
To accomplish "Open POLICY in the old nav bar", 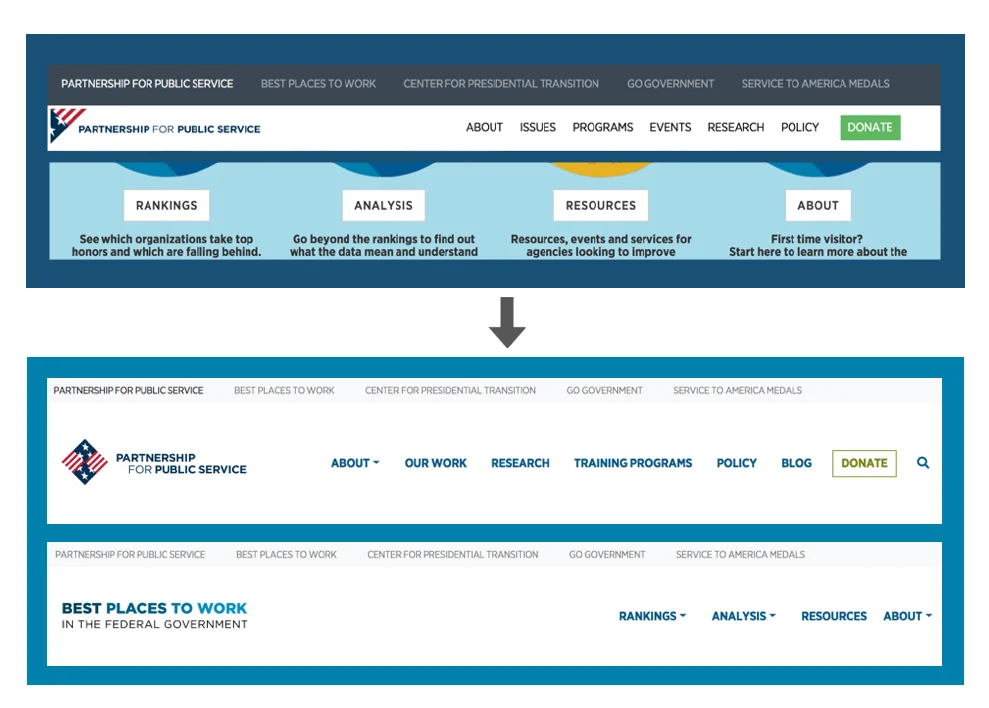I will [800, 127].
